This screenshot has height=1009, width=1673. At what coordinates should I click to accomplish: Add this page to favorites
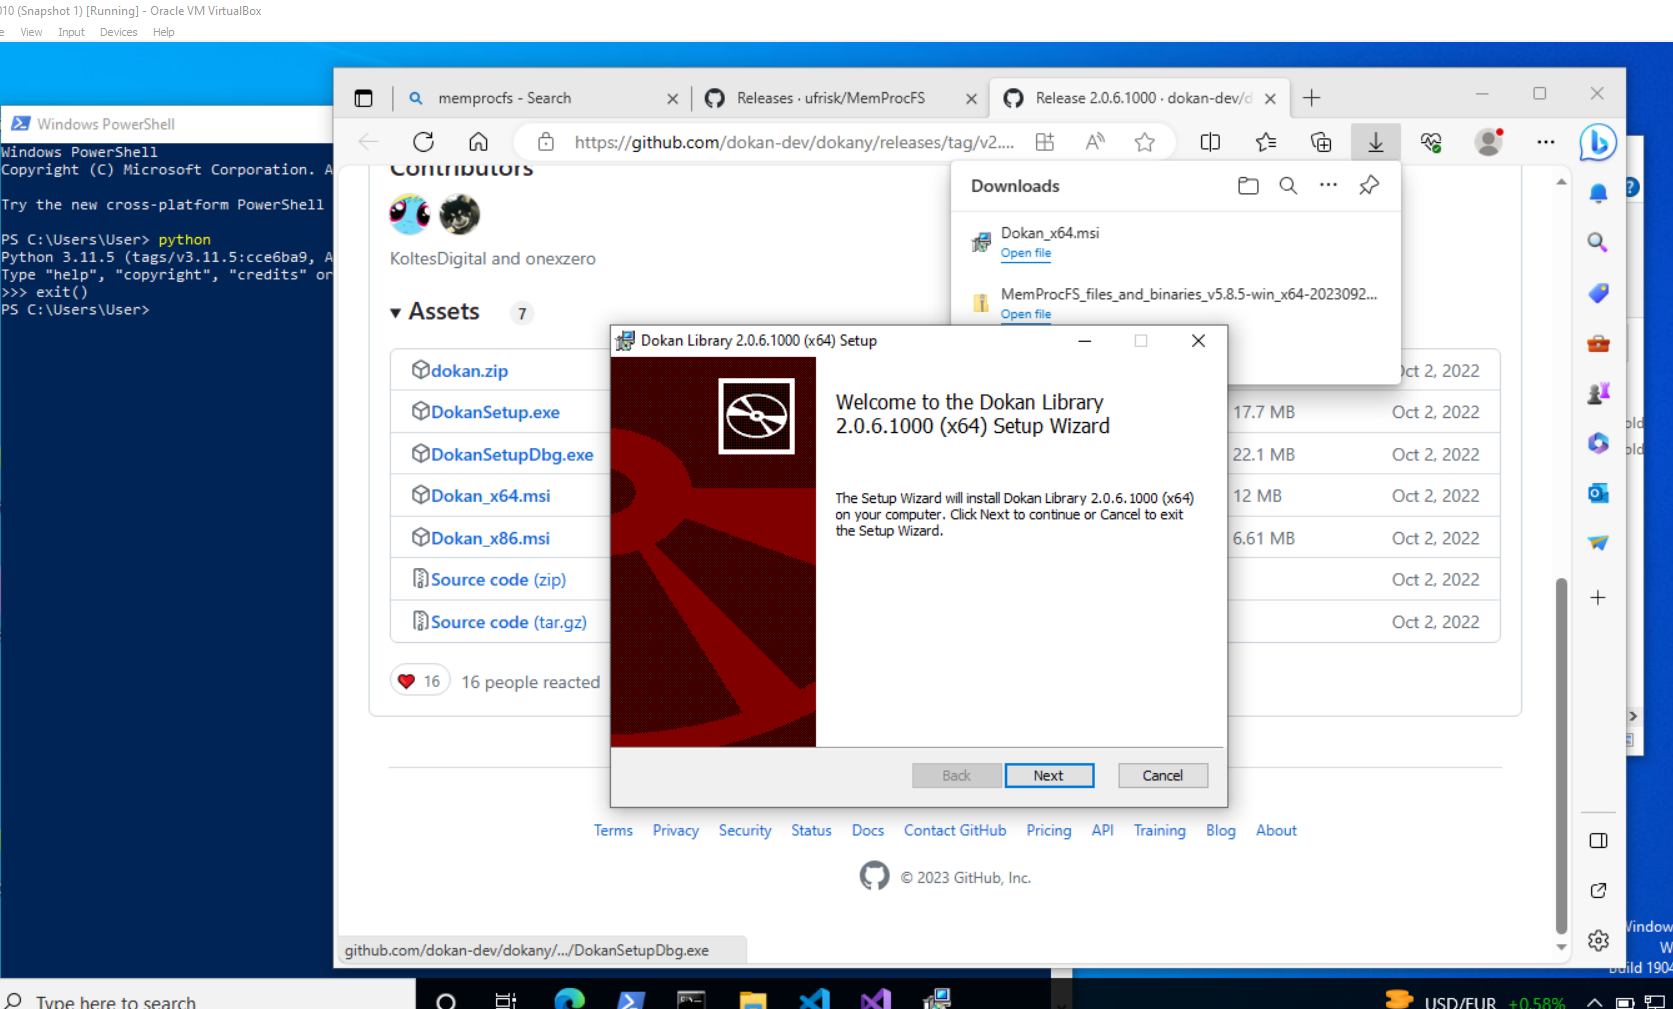1144,142
